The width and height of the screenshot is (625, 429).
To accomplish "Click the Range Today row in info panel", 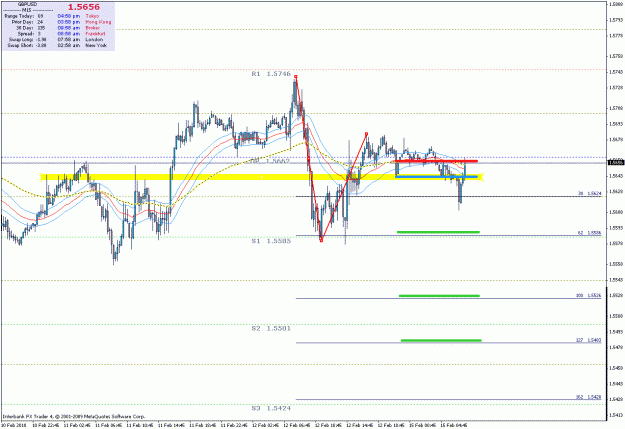I will pyautogui.click(x=24, y=16).
